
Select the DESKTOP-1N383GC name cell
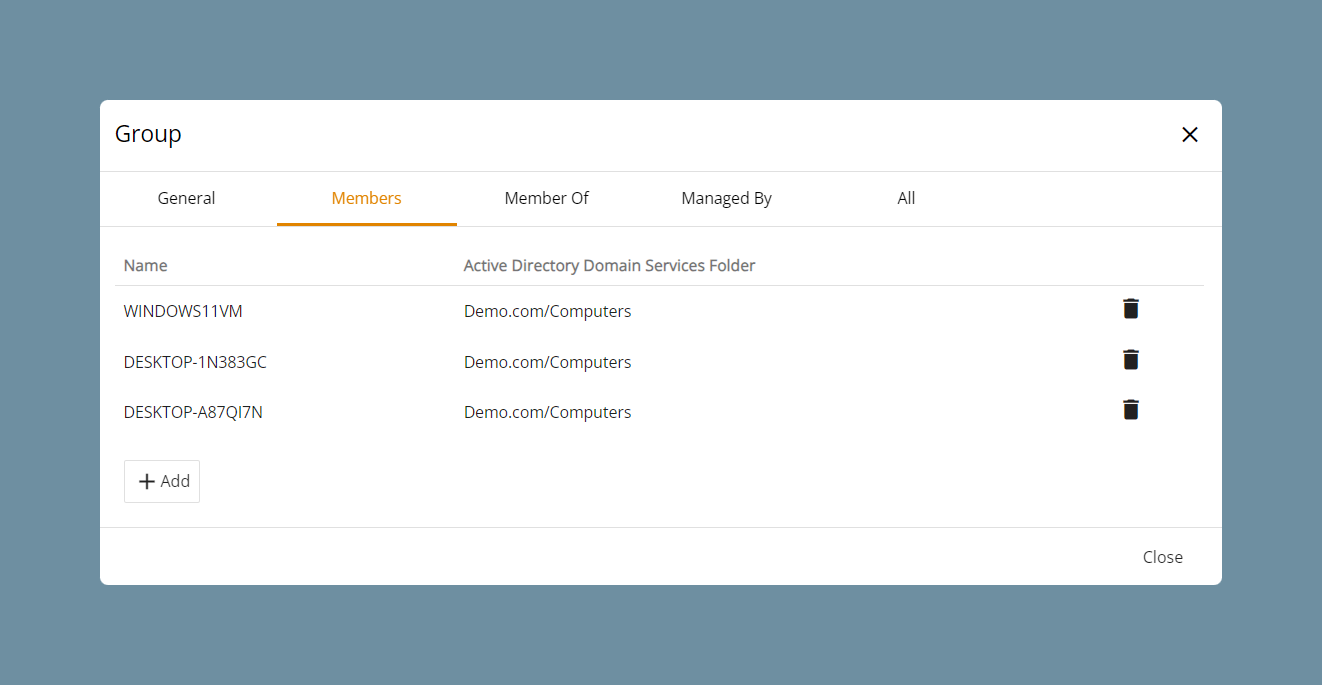(x=195, y=362)
